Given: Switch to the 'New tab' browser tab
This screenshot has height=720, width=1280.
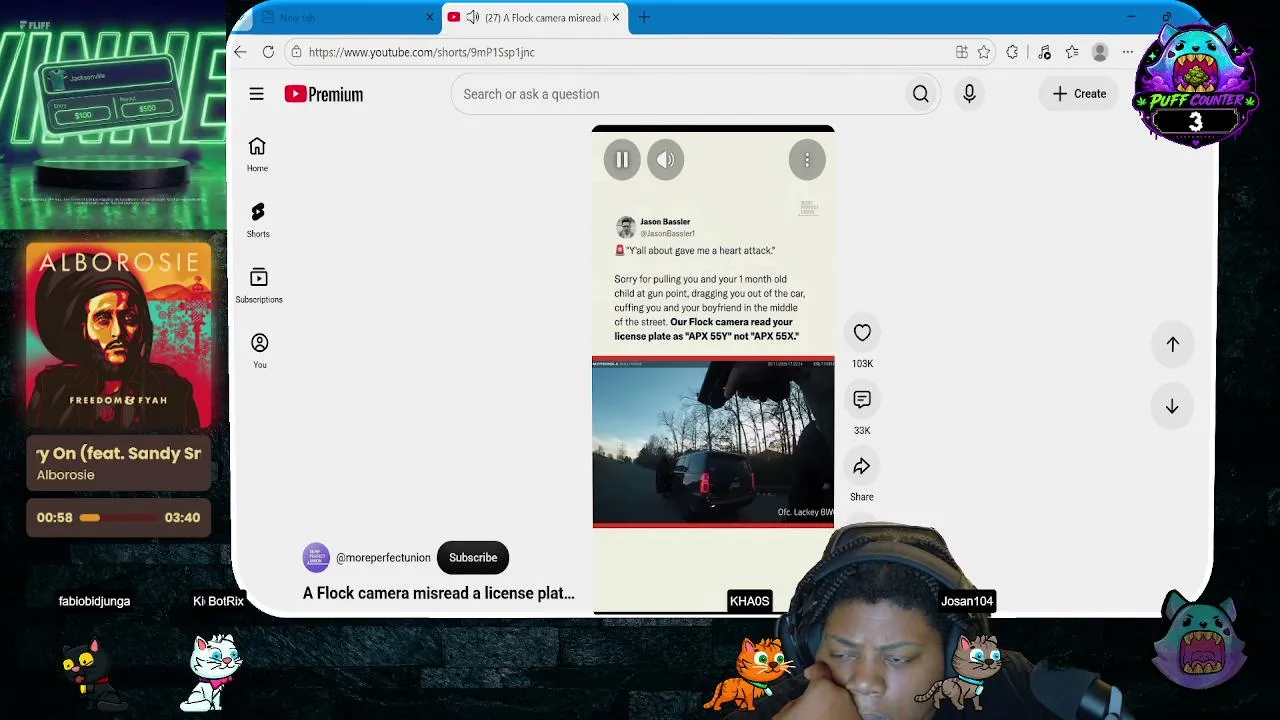Looking at the screenshot, I should [340, 17].
